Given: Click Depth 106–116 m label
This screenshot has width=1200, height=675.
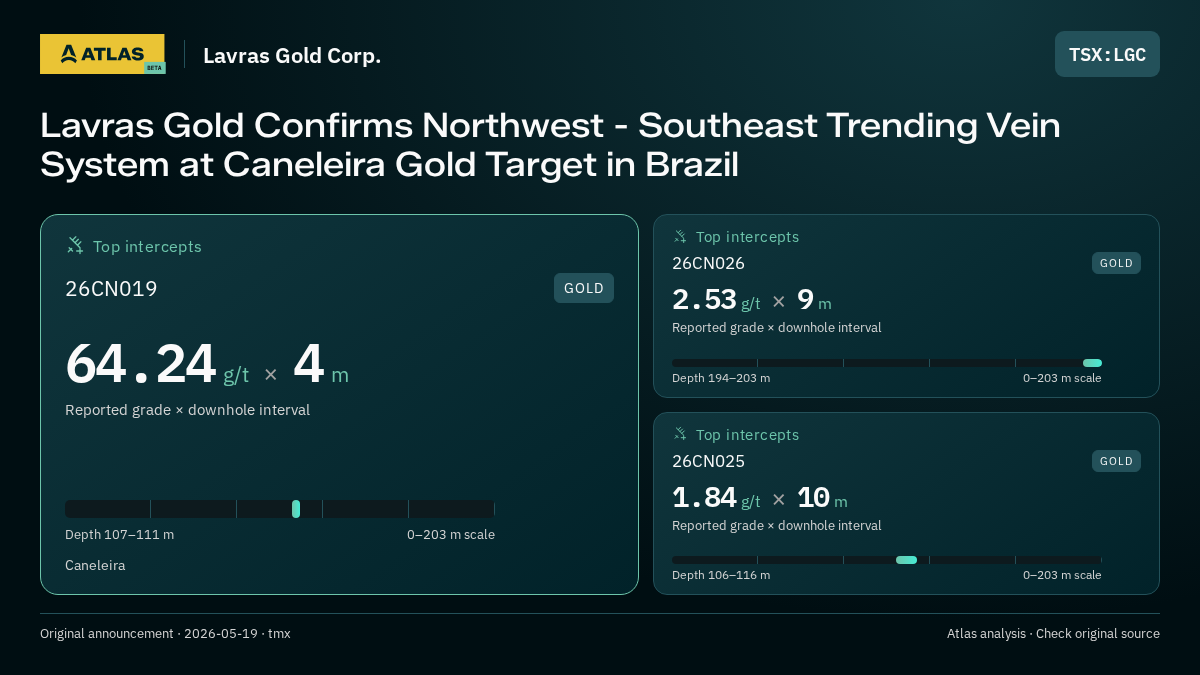Looking at the screenshot, I should (721, 575).
